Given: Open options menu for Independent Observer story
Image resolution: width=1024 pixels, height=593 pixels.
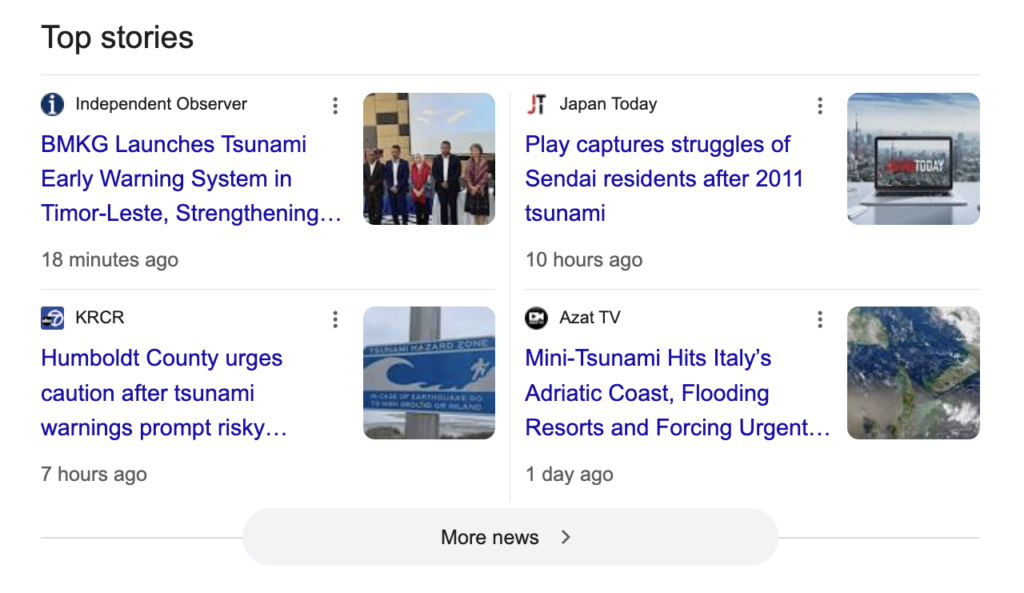Looking at the screenshot, I should coord(335,105).
